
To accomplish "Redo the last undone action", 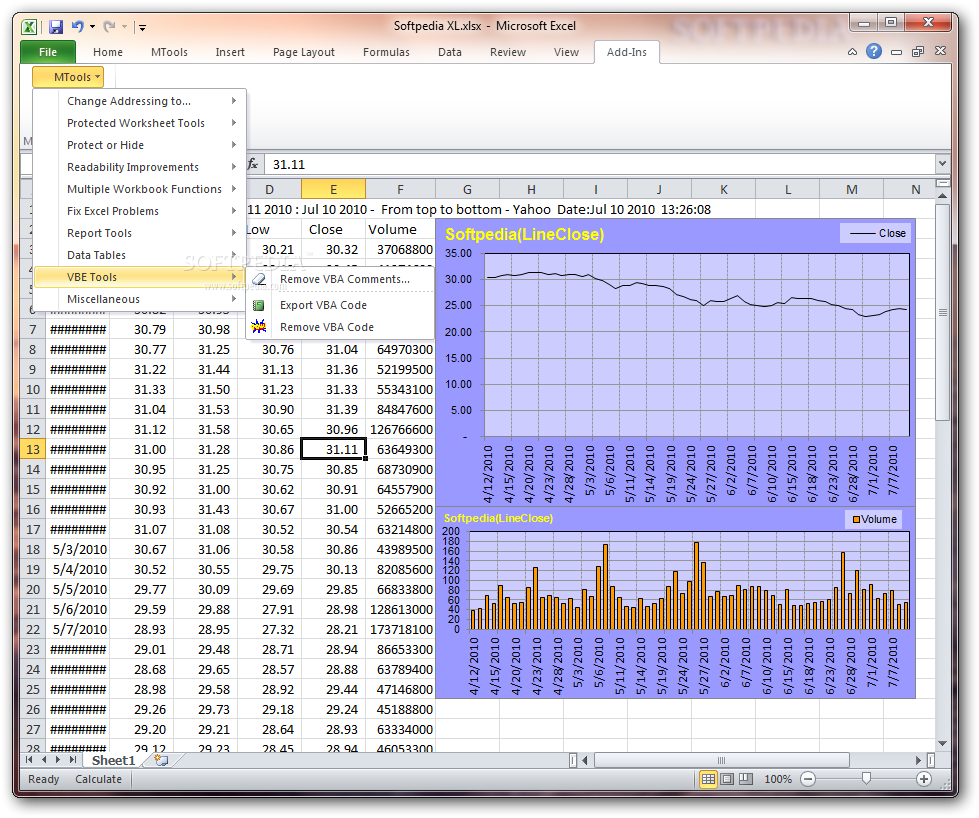I will 109,27.
